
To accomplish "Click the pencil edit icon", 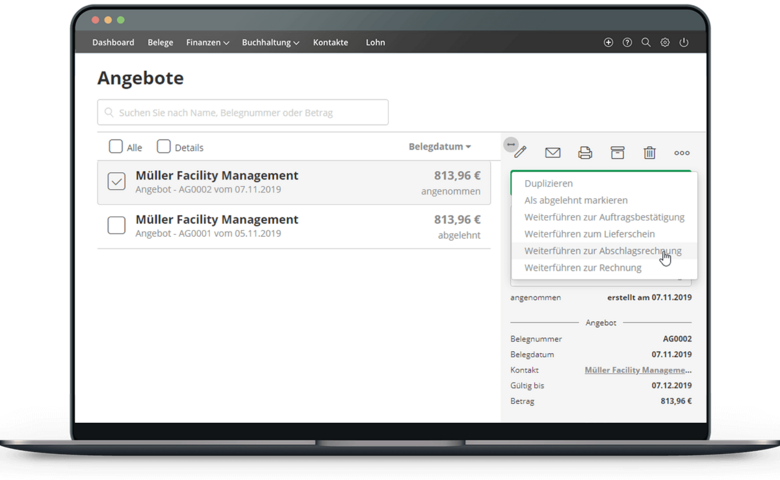I will point(520,153).
